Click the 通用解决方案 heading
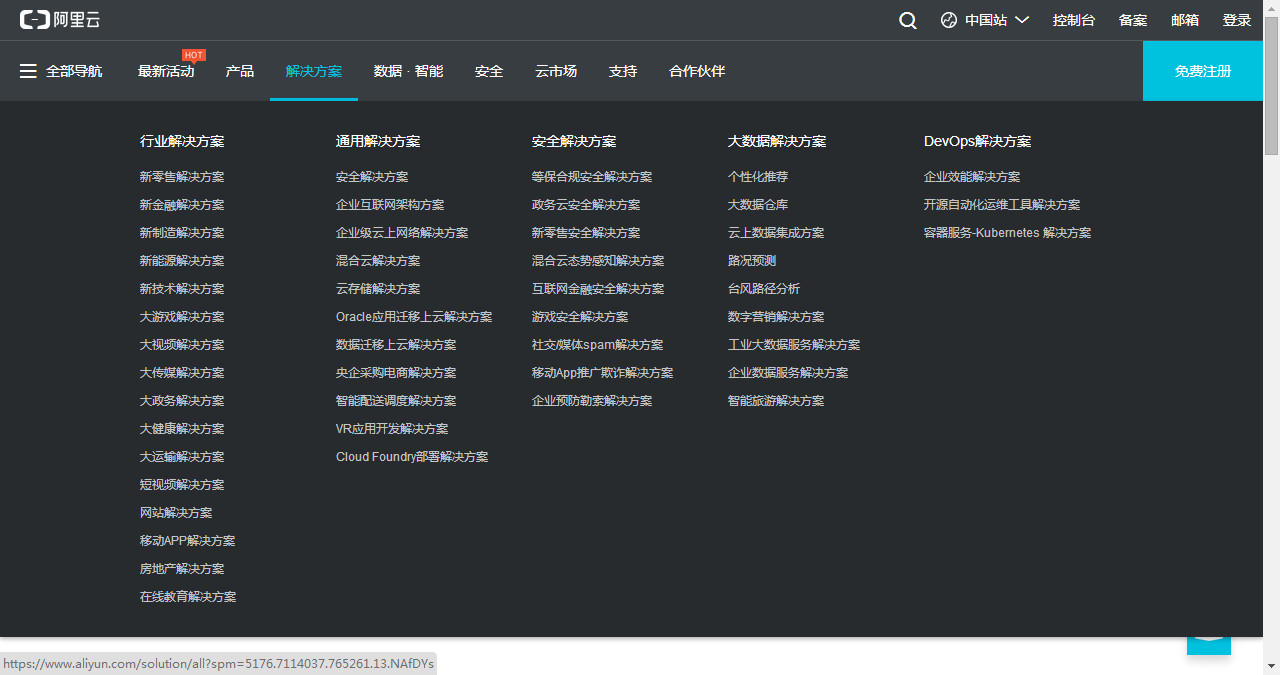This screenshot has height=675, width=1280. (378, 141)
